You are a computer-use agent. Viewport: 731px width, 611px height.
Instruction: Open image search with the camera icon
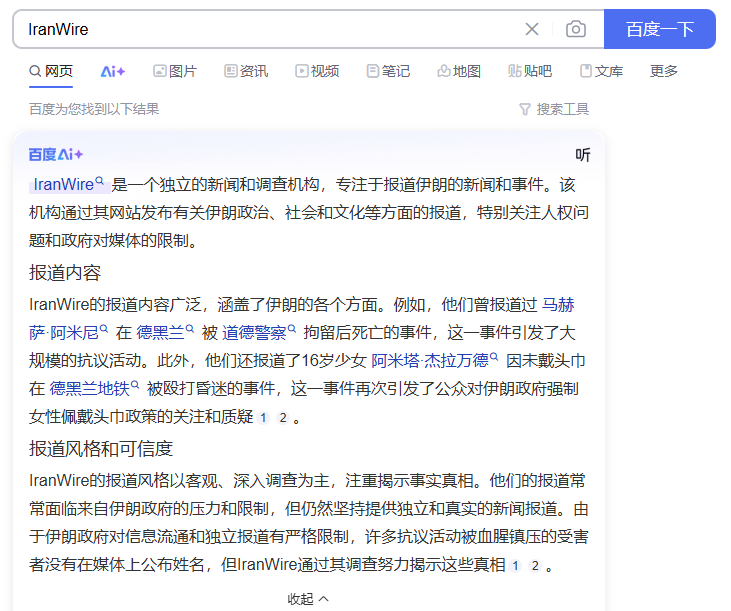[x=576, y=29]
